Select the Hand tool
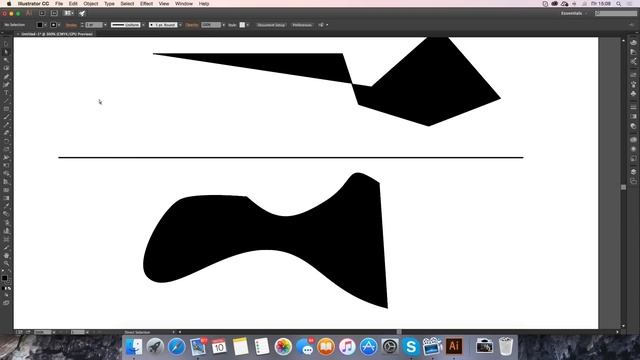This screenshot has width=640, height=360. [6, 256]
